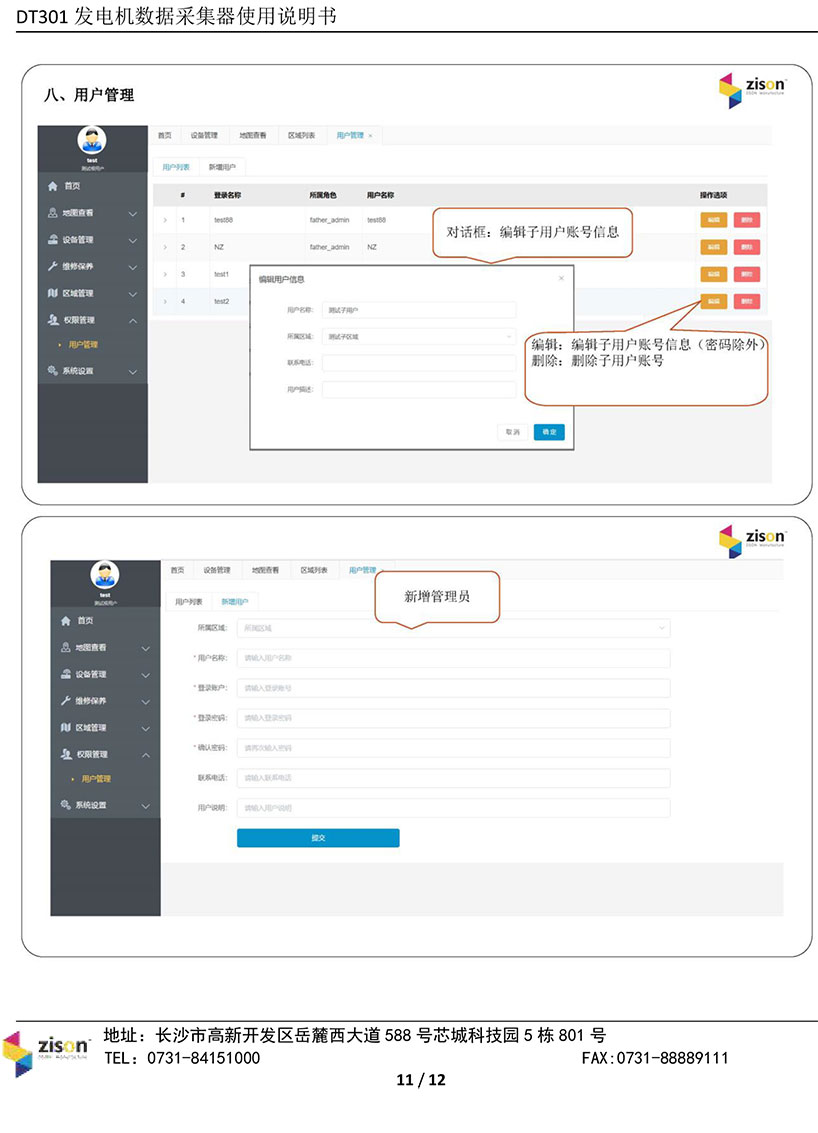Screen dimensions: 818x1133
Task: Expand row arrow for user NZ
Action: [x=165, y=246]
